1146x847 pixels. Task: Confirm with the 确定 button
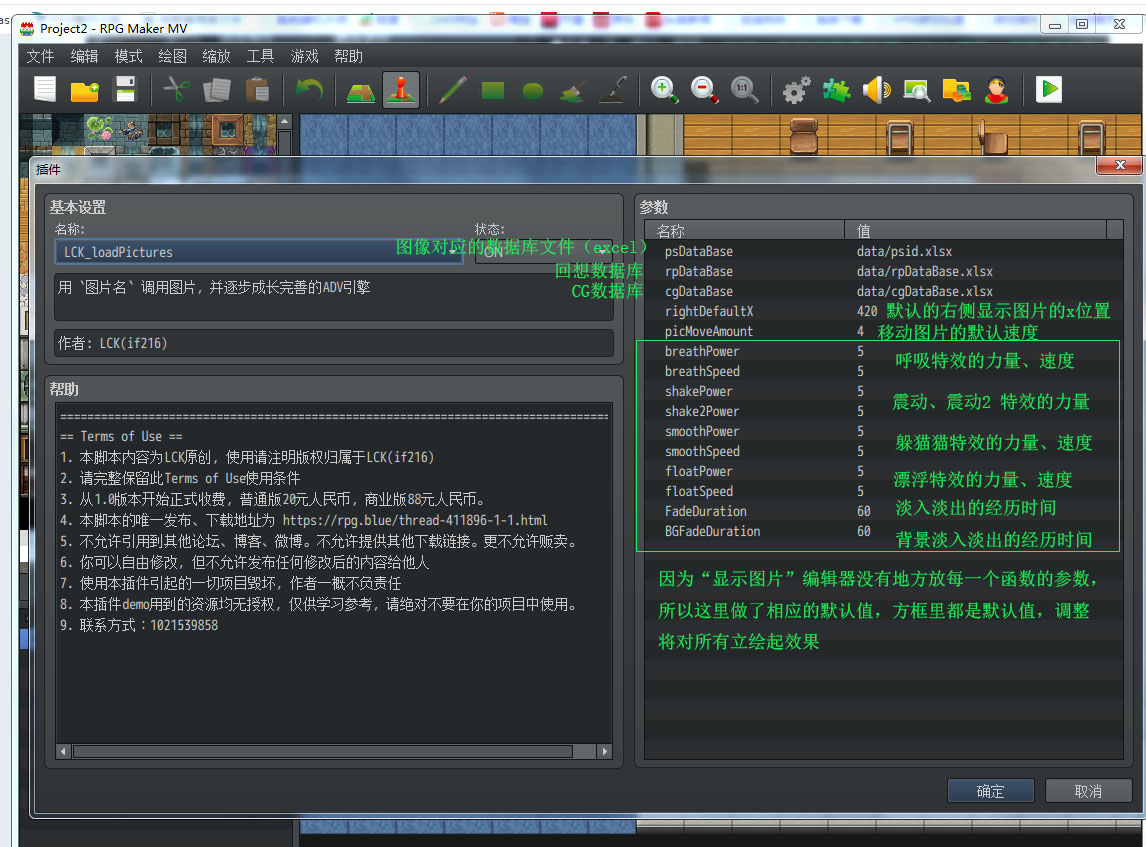point(990,791)
